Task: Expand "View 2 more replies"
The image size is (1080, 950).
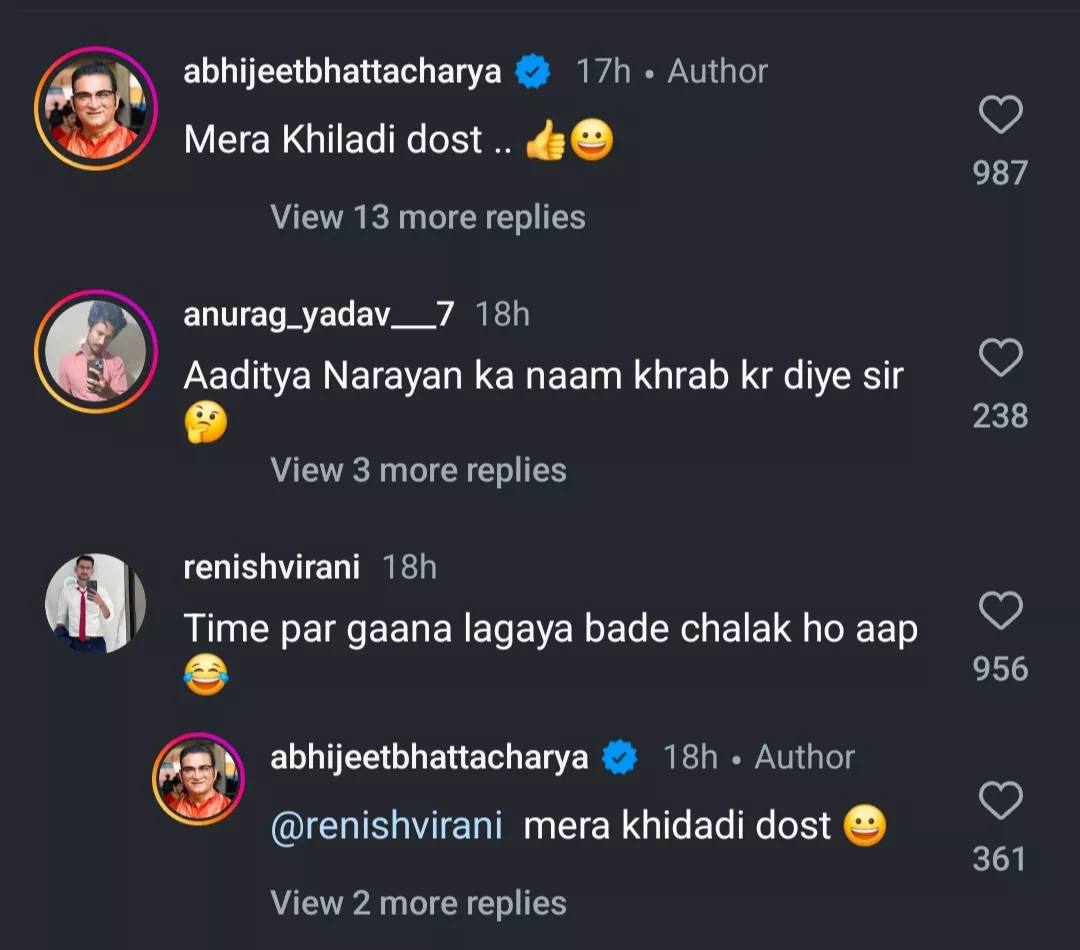Action: click(418, 903)
